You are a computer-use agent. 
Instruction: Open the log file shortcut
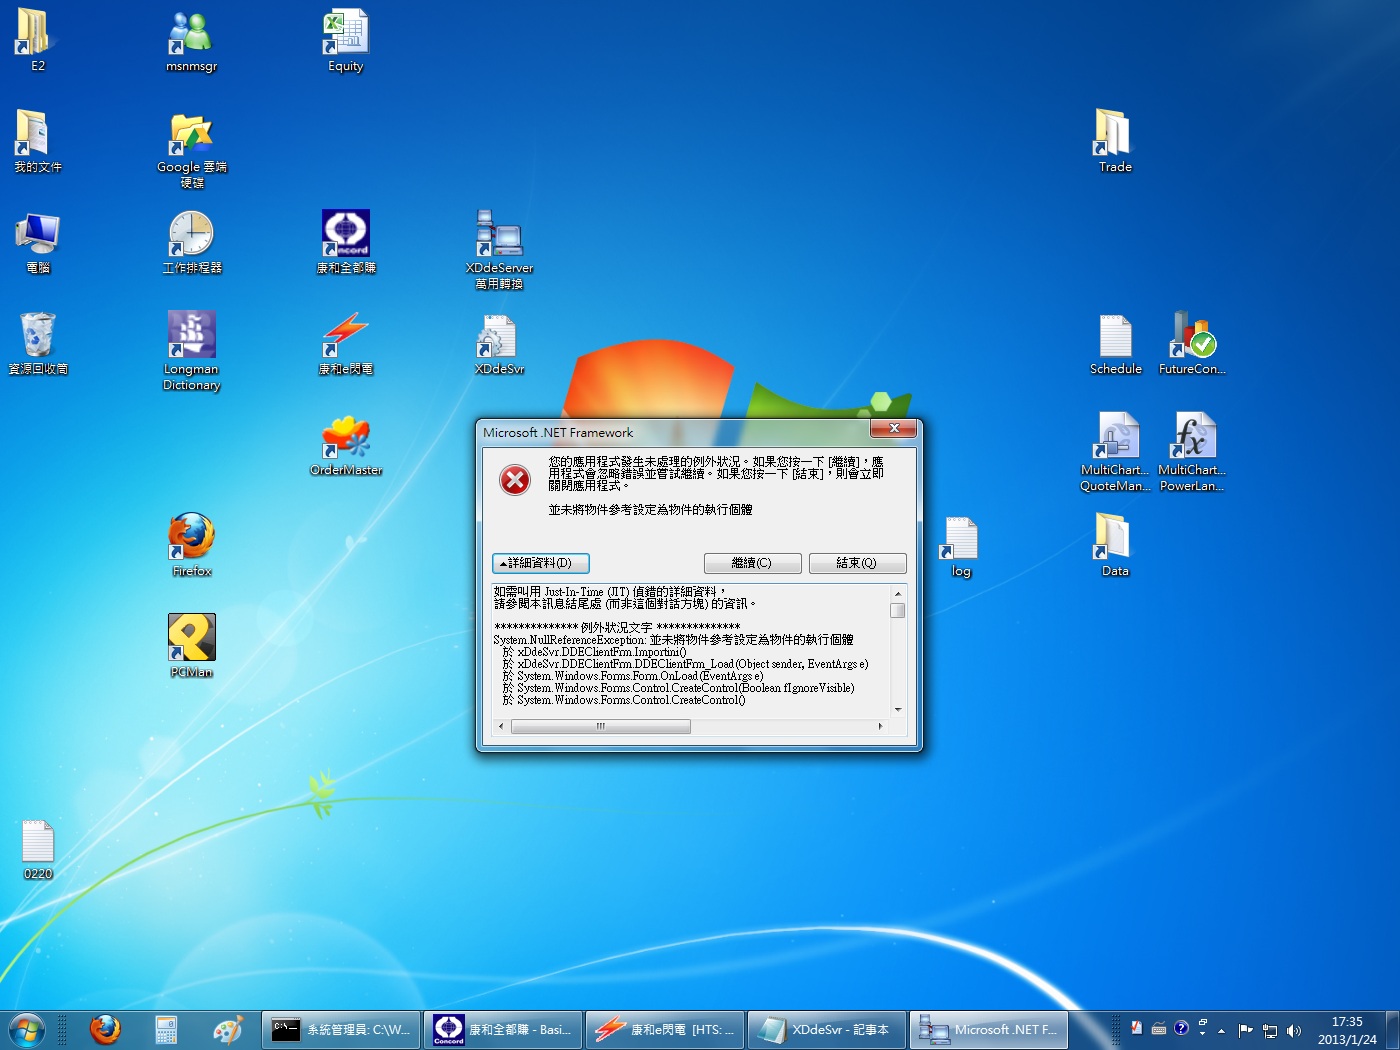tap(960, 547)
